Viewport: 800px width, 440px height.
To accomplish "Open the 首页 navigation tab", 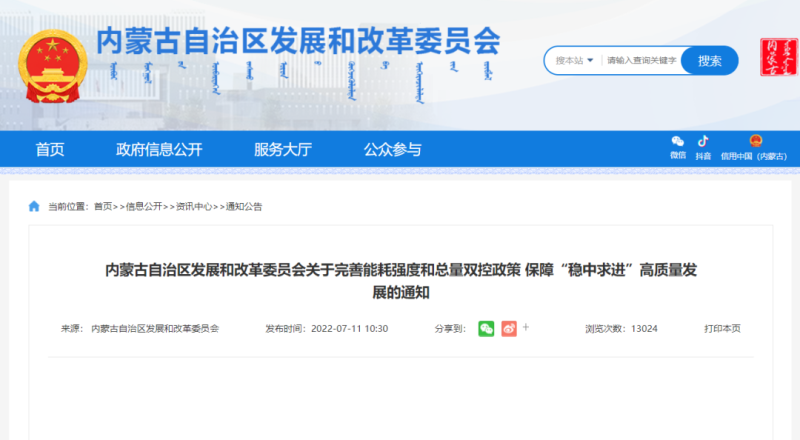I will (50, 150).
